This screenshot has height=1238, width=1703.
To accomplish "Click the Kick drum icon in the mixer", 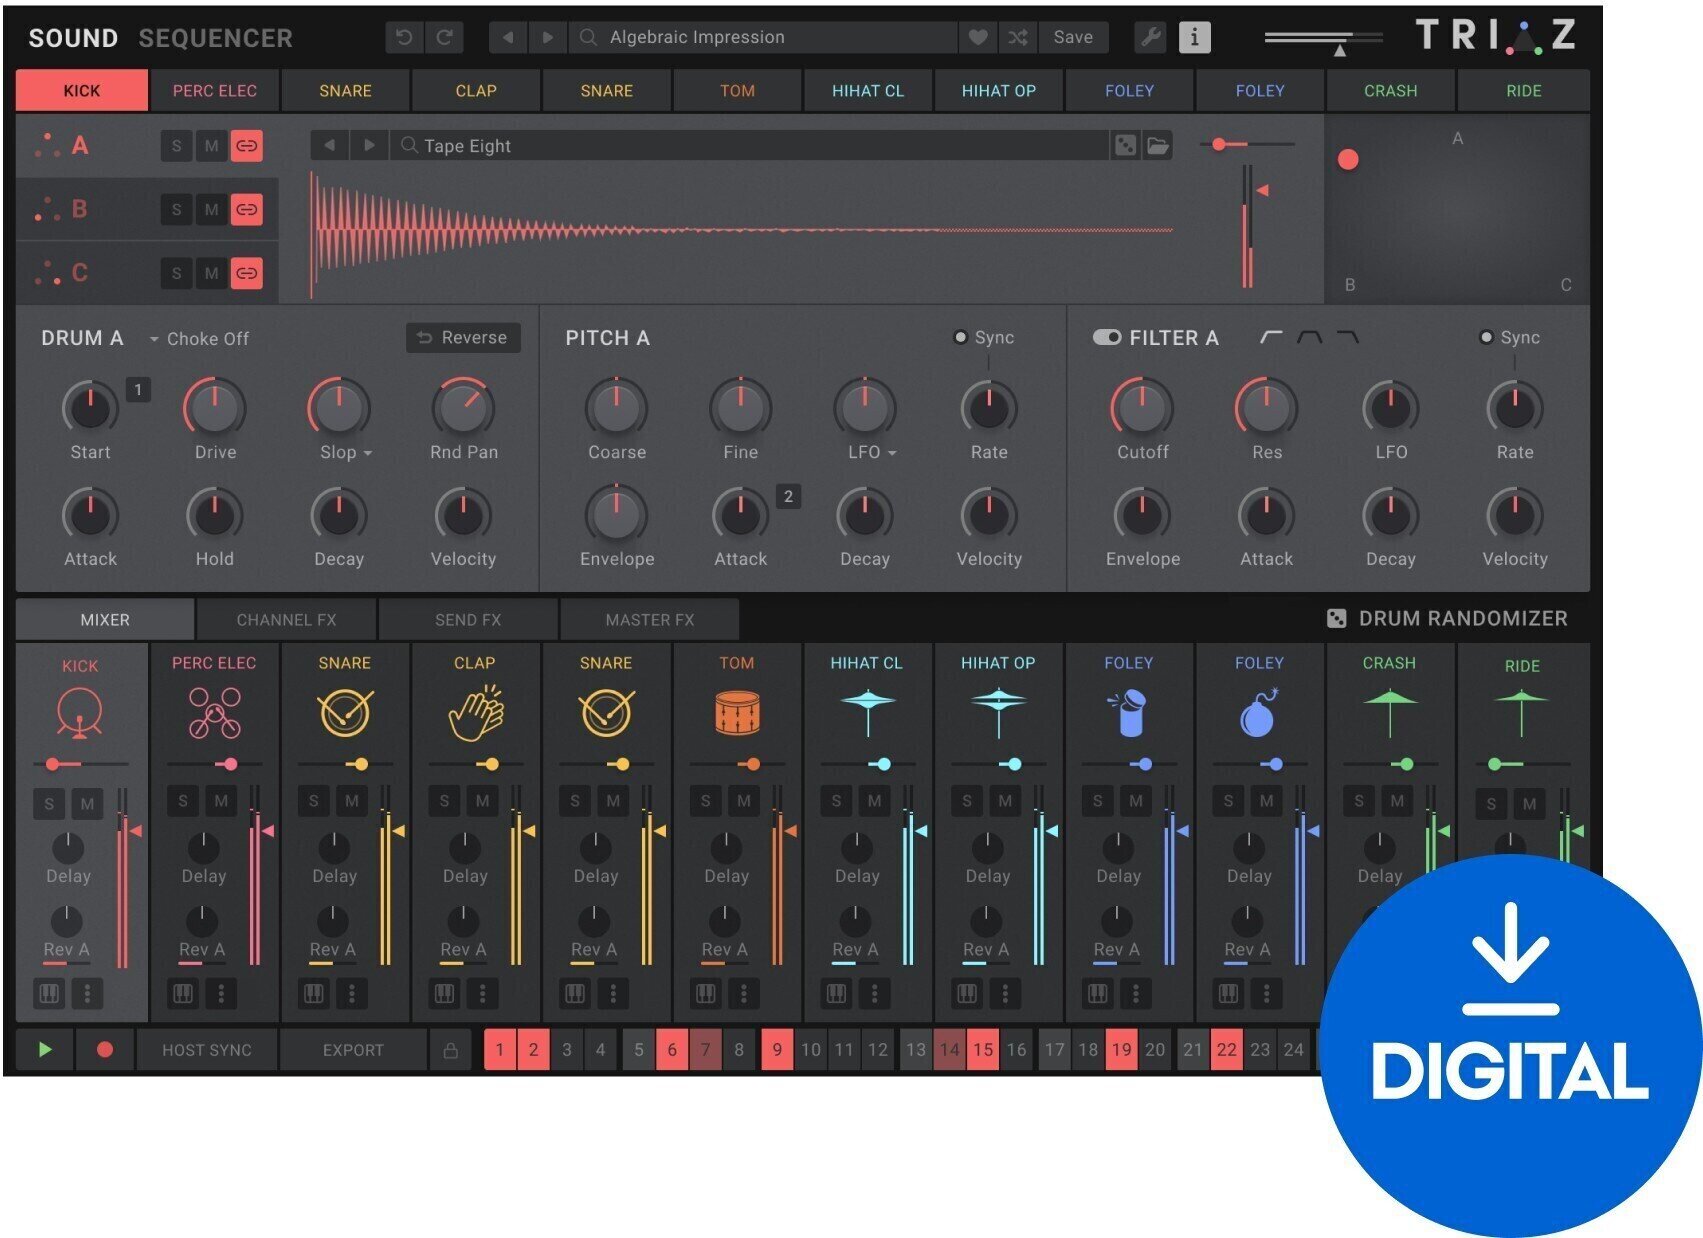I will tap(80, 712).
